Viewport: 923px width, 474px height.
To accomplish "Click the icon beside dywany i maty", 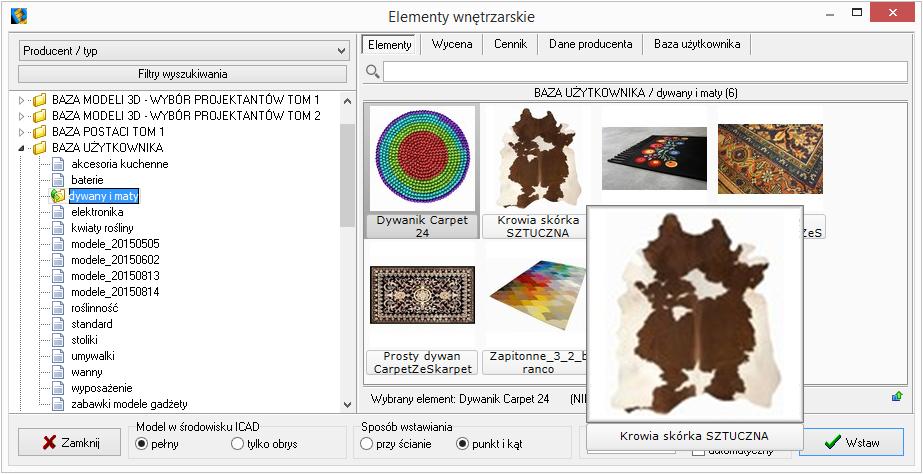I will tap(58, 195).
